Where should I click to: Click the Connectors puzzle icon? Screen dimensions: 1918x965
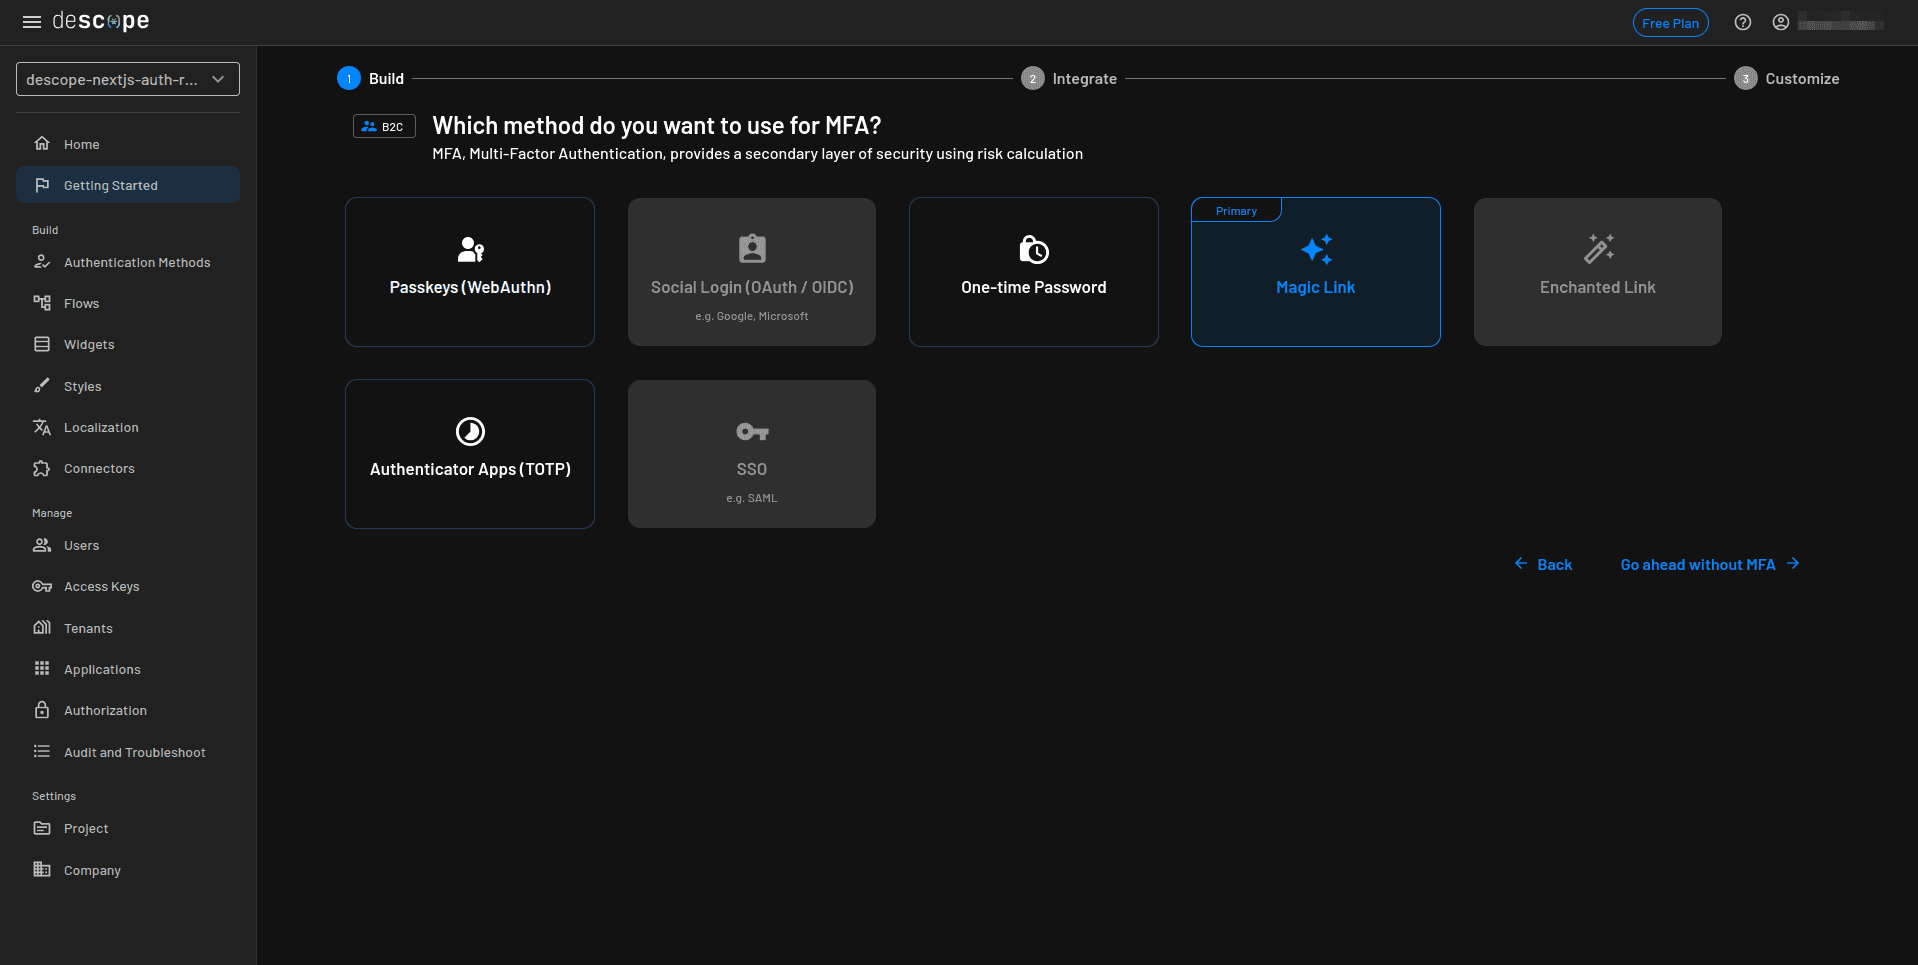coord(42,468)
